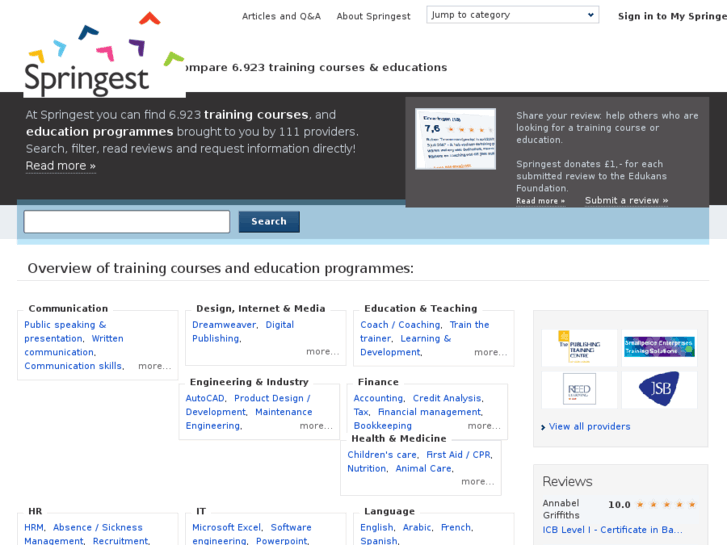Image resolution: width=727 pixels, height=545 pixels.
Task: Click Read more in review box
Action: click(541, 201)
